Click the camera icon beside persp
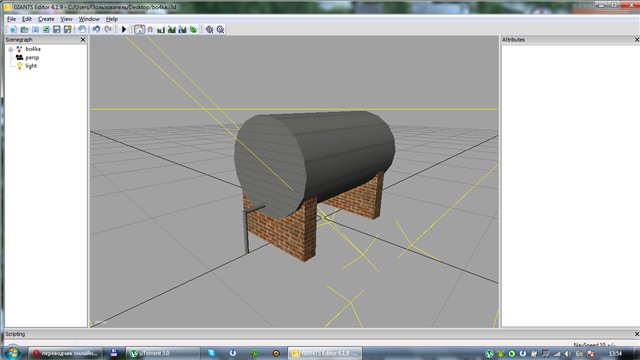This screenshot has height=360, width=640. (19, 58)
